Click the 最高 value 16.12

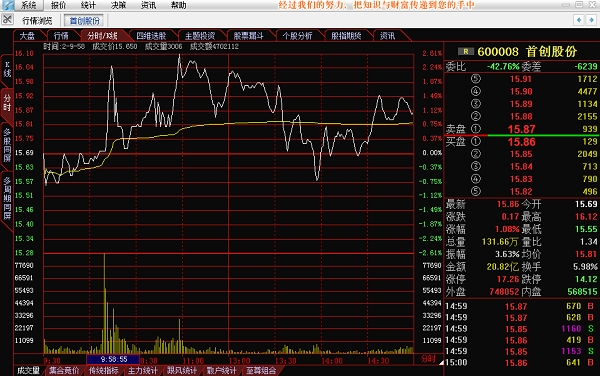click(586, 217)
